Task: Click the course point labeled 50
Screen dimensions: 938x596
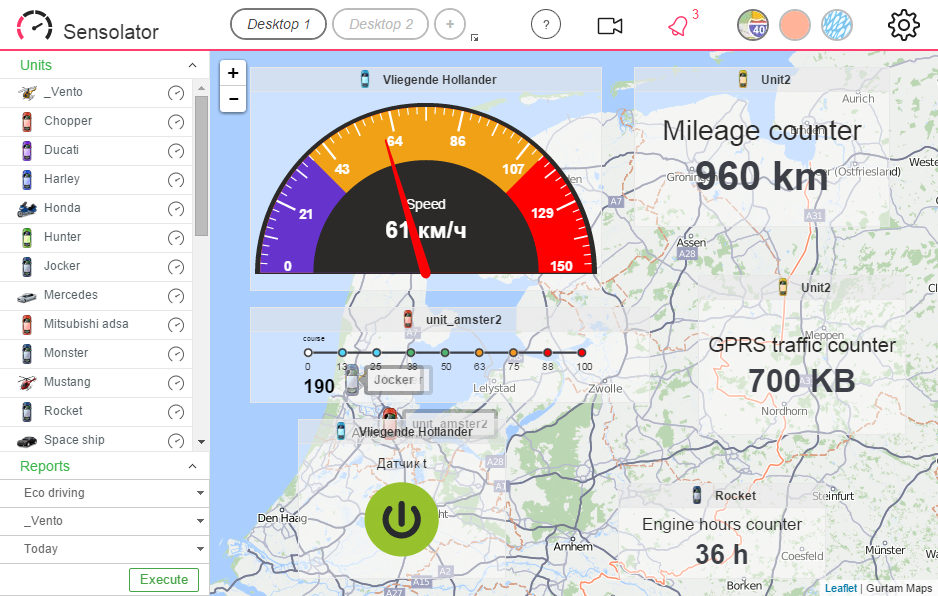Action: click(445, 352)
